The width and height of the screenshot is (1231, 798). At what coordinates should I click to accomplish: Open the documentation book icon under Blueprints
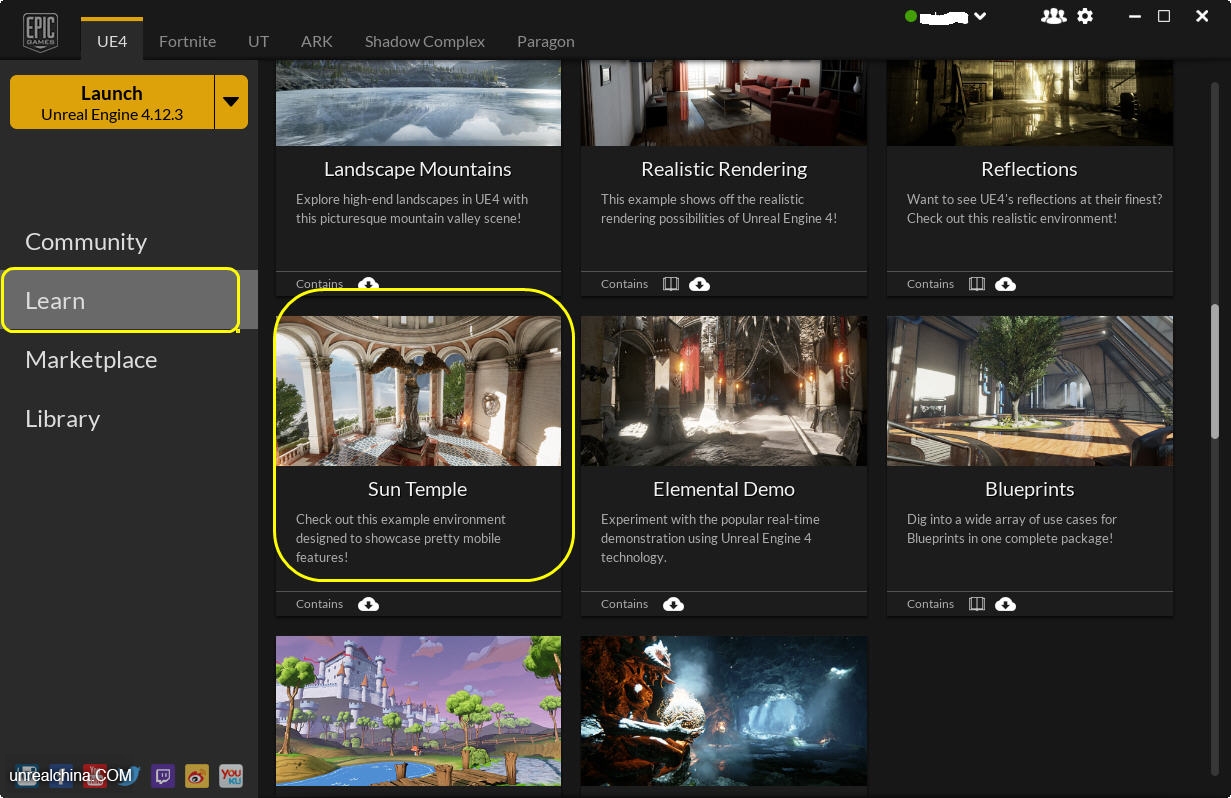click(977, 604)
